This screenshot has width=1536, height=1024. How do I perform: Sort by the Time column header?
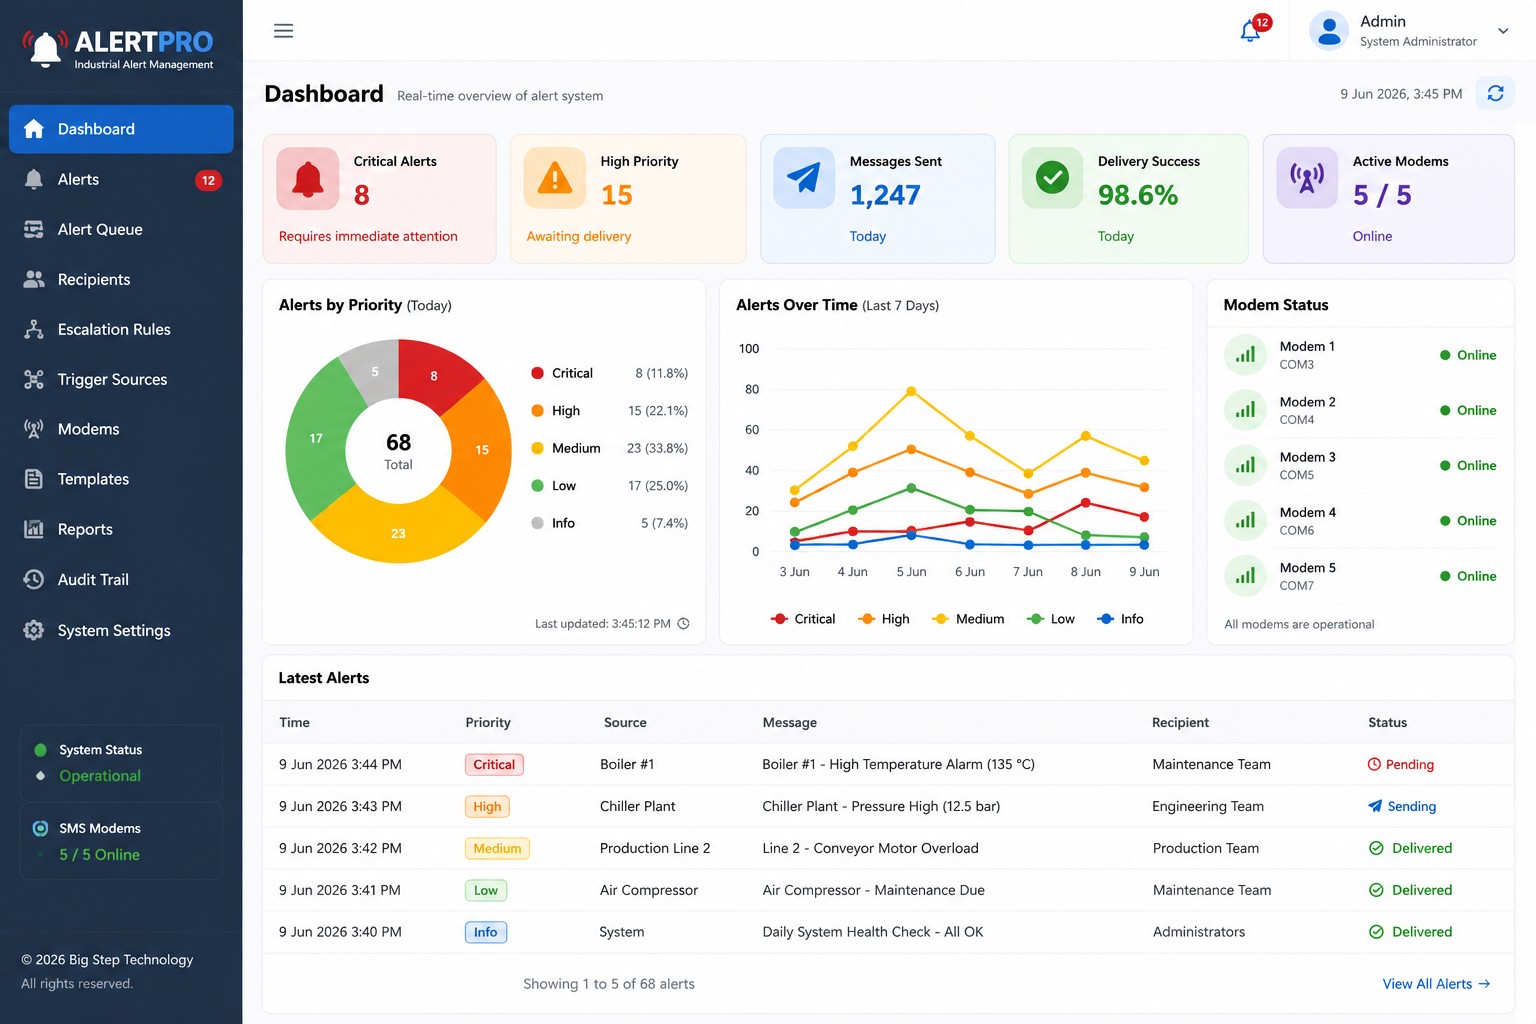[x=294, y=723]
